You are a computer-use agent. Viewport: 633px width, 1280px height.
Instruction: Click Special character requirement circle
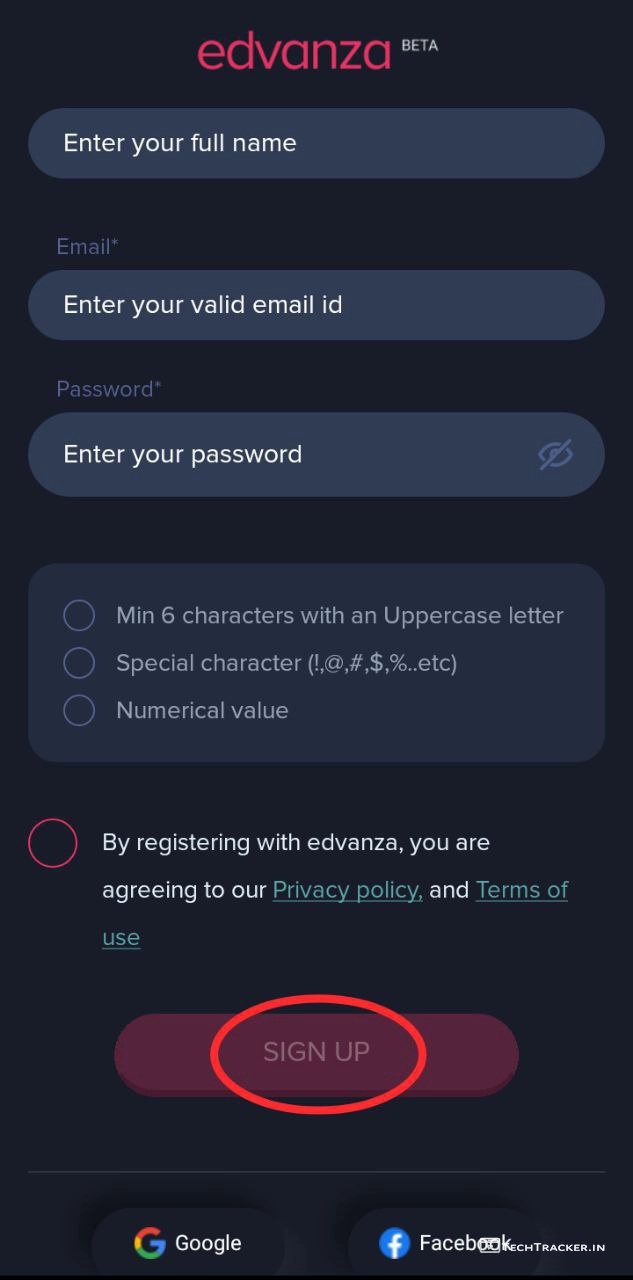coord(79,662)
